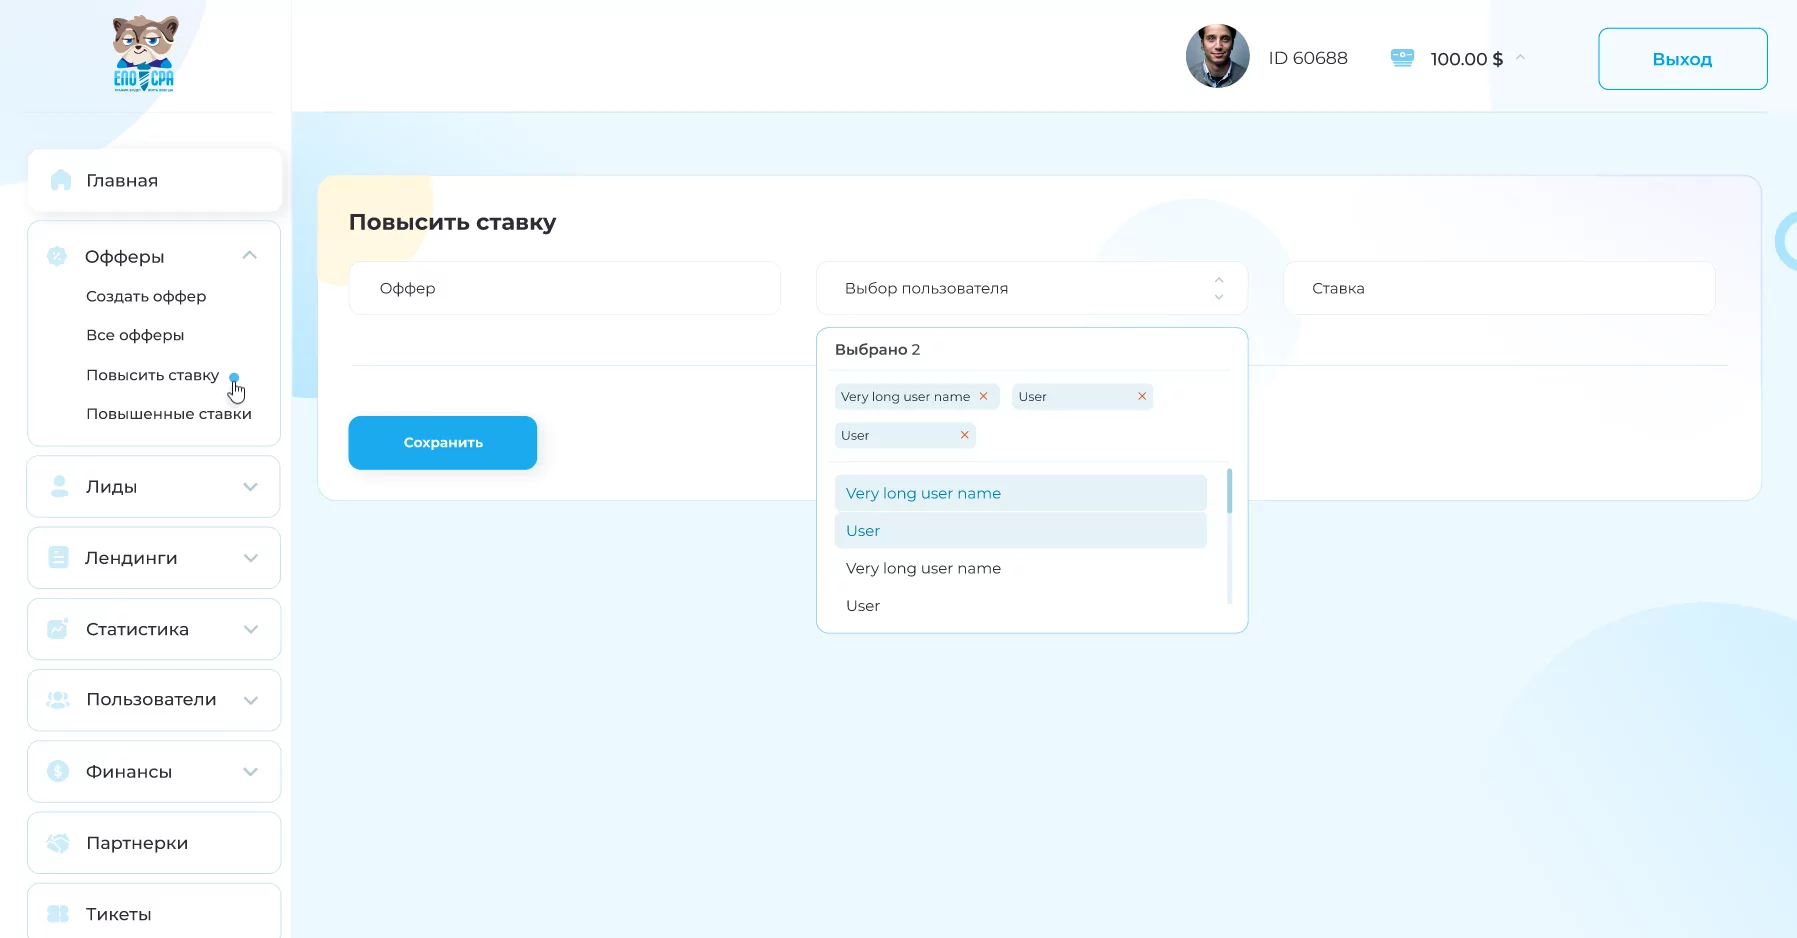Deselect highlighted 'User' option in list
Viewport: 1797px width, 938px height.
coord(1020,531)
